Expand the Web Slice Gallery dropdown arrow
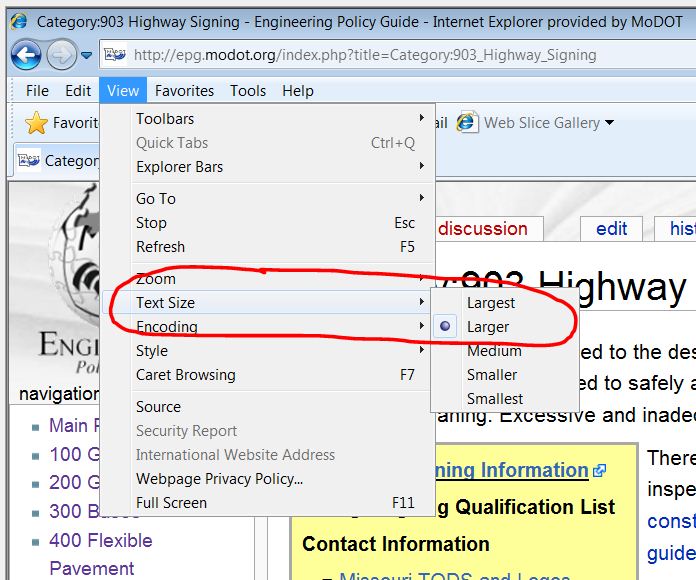 610,122
